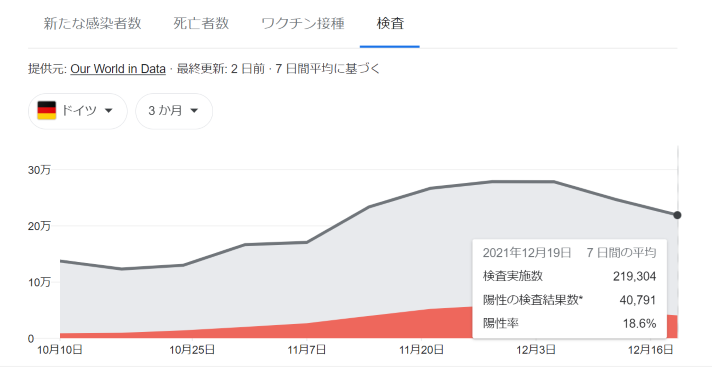Click the 11月20日 axis label

[x=421, y=350]
